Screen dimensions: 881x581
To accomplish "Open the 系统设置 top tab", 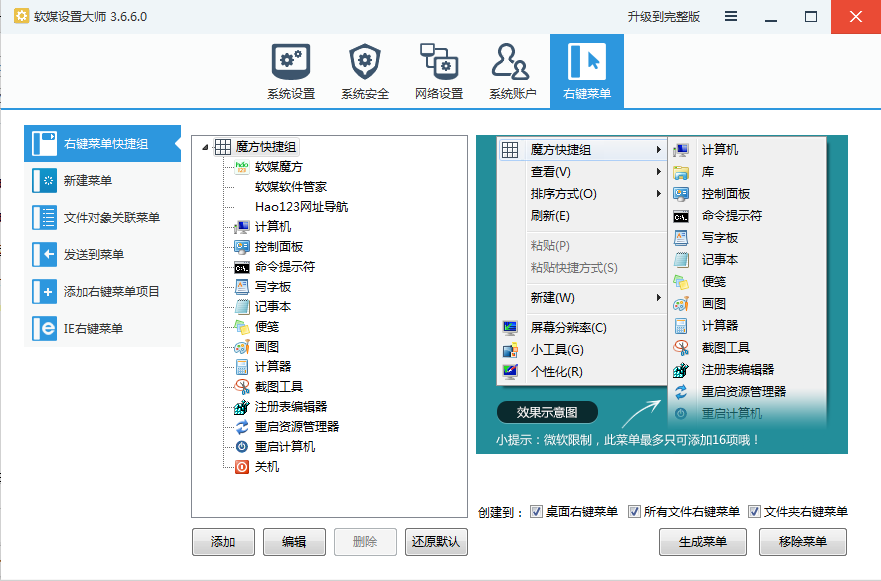I will point(290,71).
